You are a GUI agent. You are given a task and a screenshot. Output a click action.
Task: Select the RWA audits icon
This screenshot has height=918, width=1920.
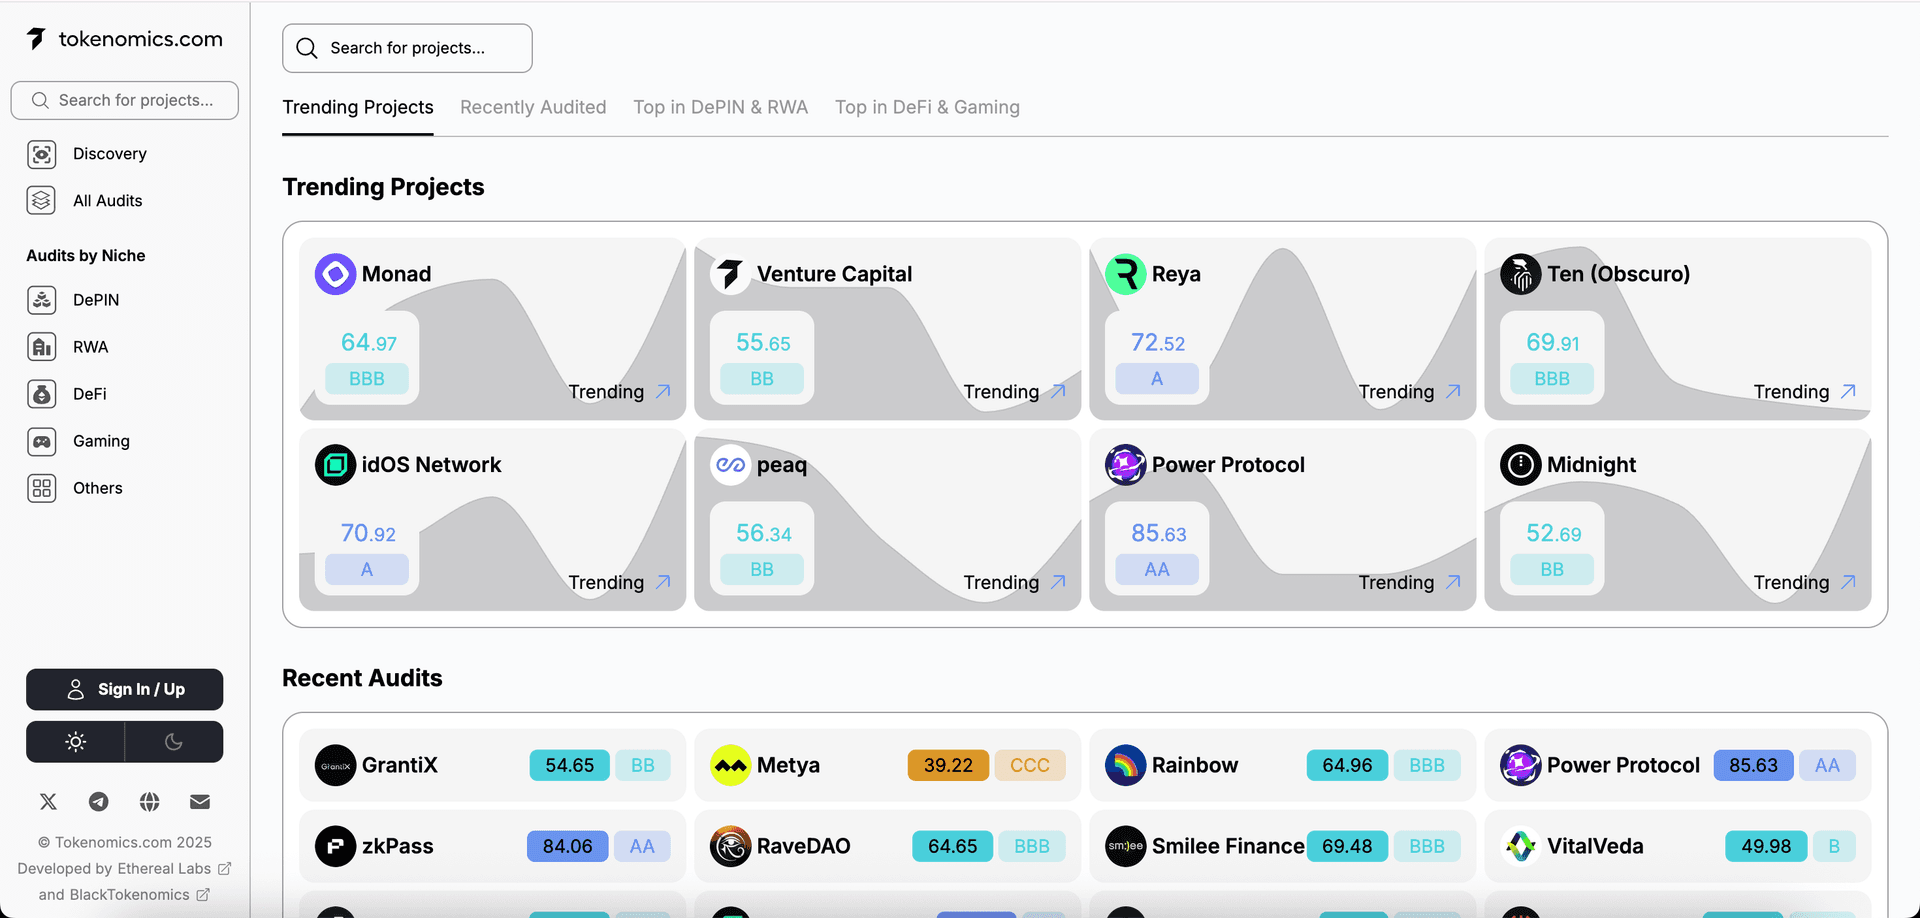tap(41, 347)
